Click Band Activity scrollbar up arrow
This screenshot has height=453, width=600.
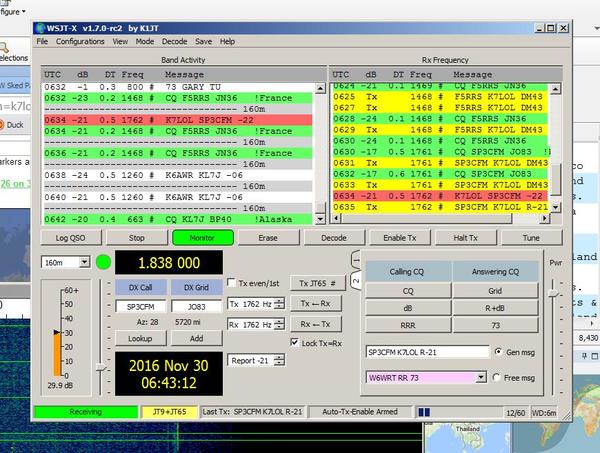pyautogui.click(x=320, y=88)
